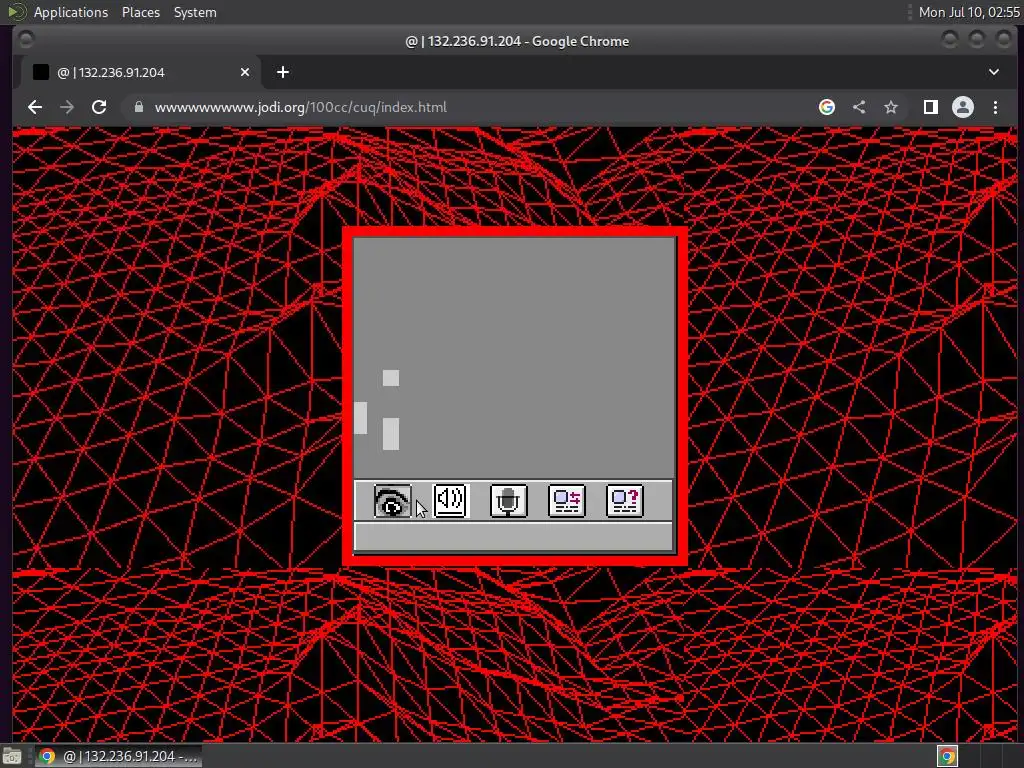1024x768 pixels.
Task: Click the Chrome icon in bottom-right tray
Action: pyautogui.click(x=948, y=756)
